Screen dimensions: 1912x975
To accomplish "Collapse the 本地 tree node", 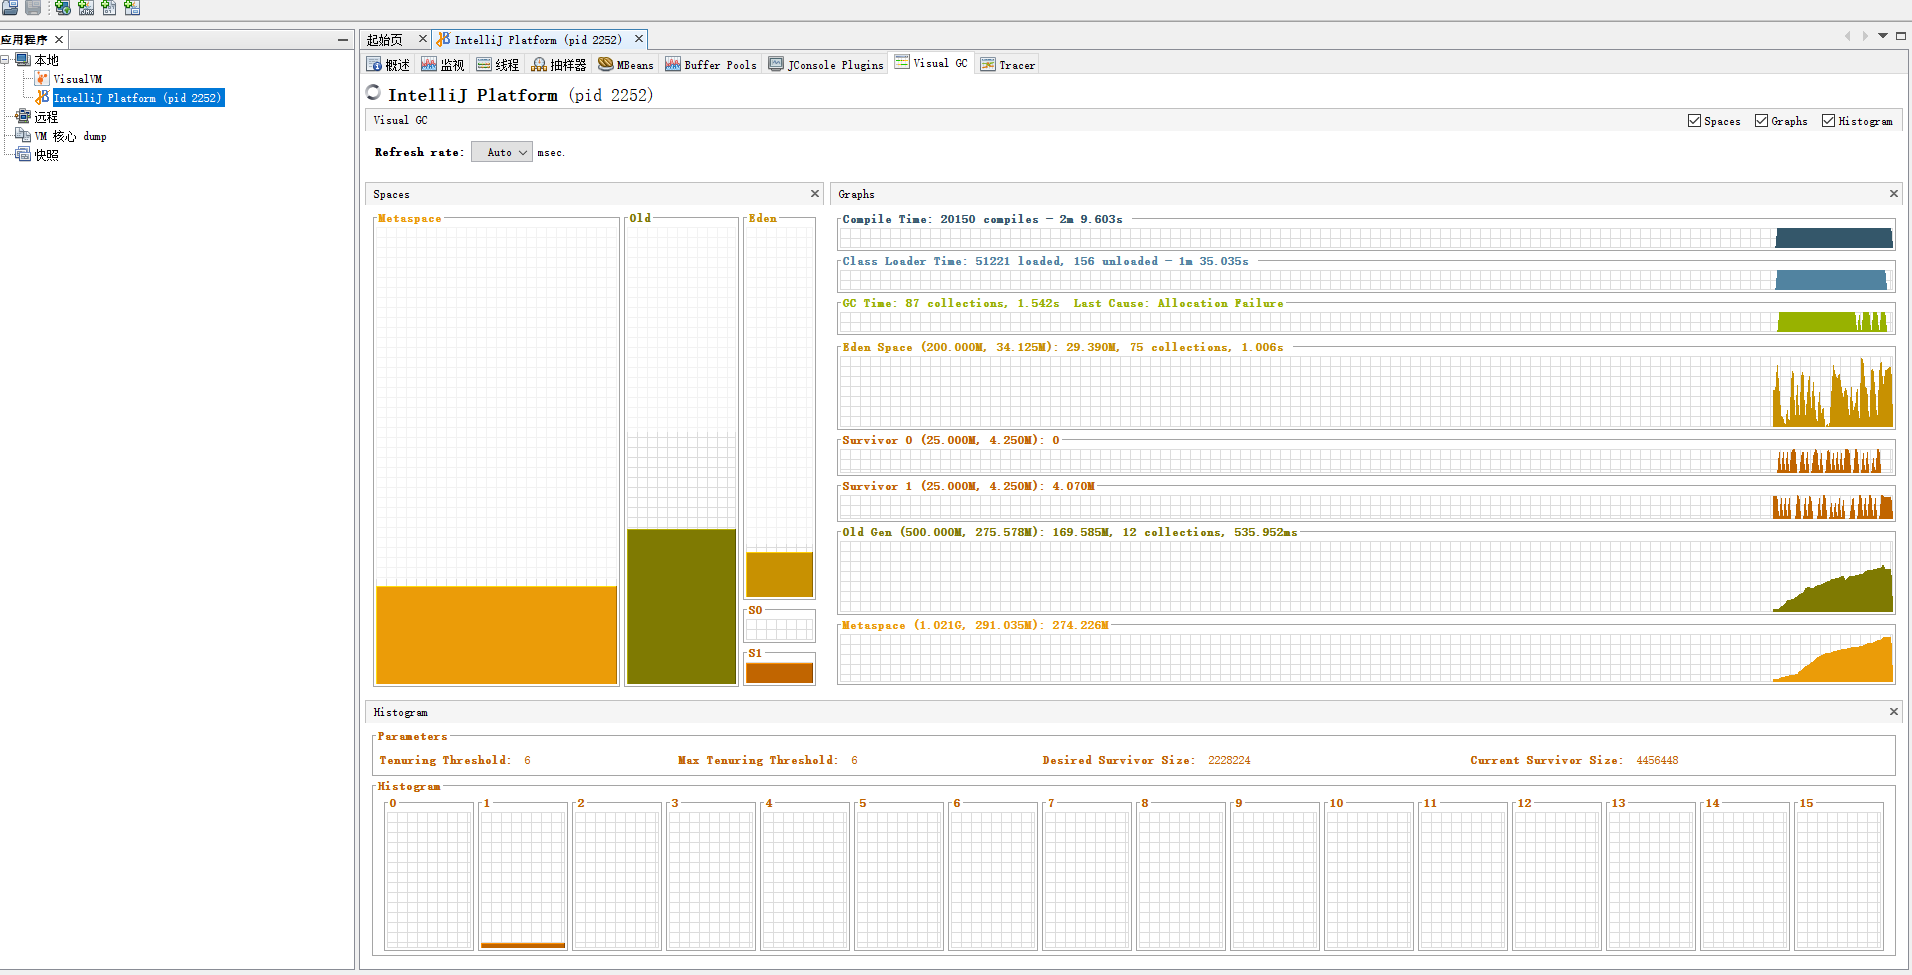I will [x=5, y=60].
